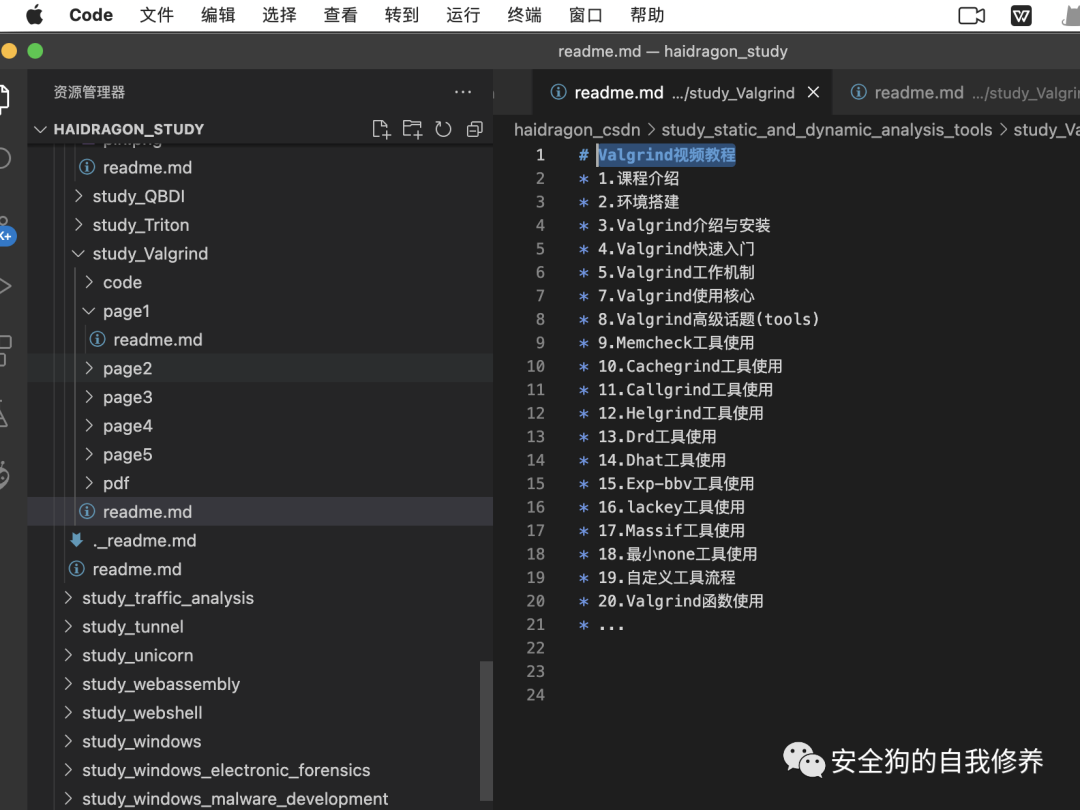Expand the study_windows folder
This screenshot has width=1080, height=810.
pos(68,741)
